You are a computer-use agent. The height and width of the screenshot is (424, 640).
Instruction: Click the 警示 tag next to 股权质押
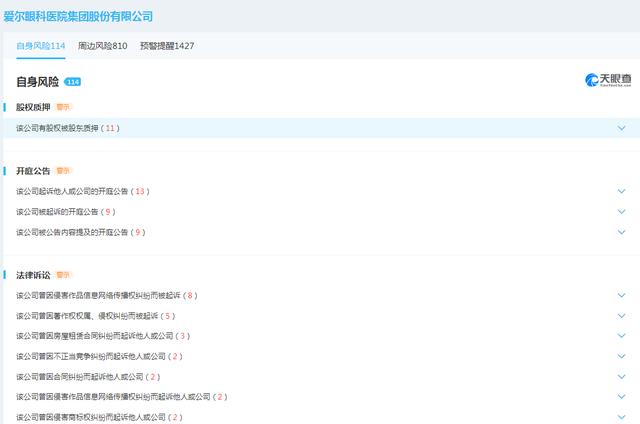63,107
